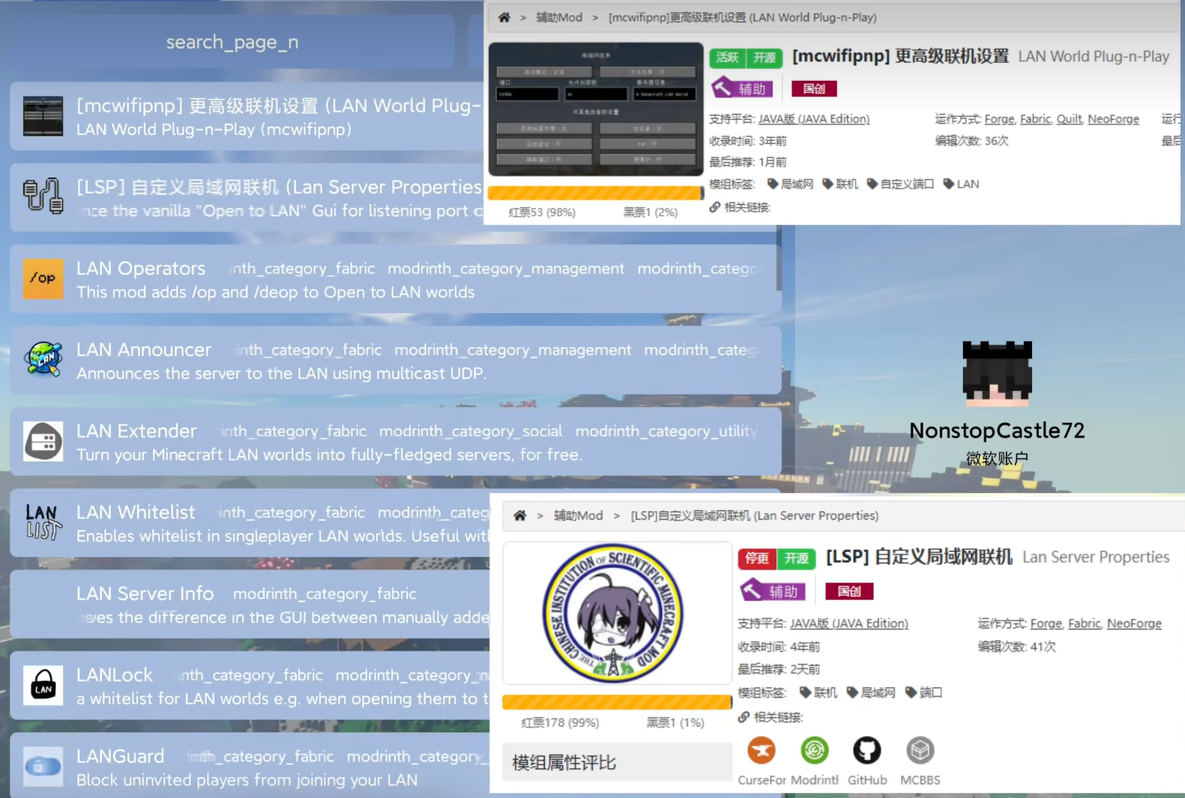Viewport: 1185px width, 798px height.
Task: Click home icon in top breadcrumb
Action: 504,17
